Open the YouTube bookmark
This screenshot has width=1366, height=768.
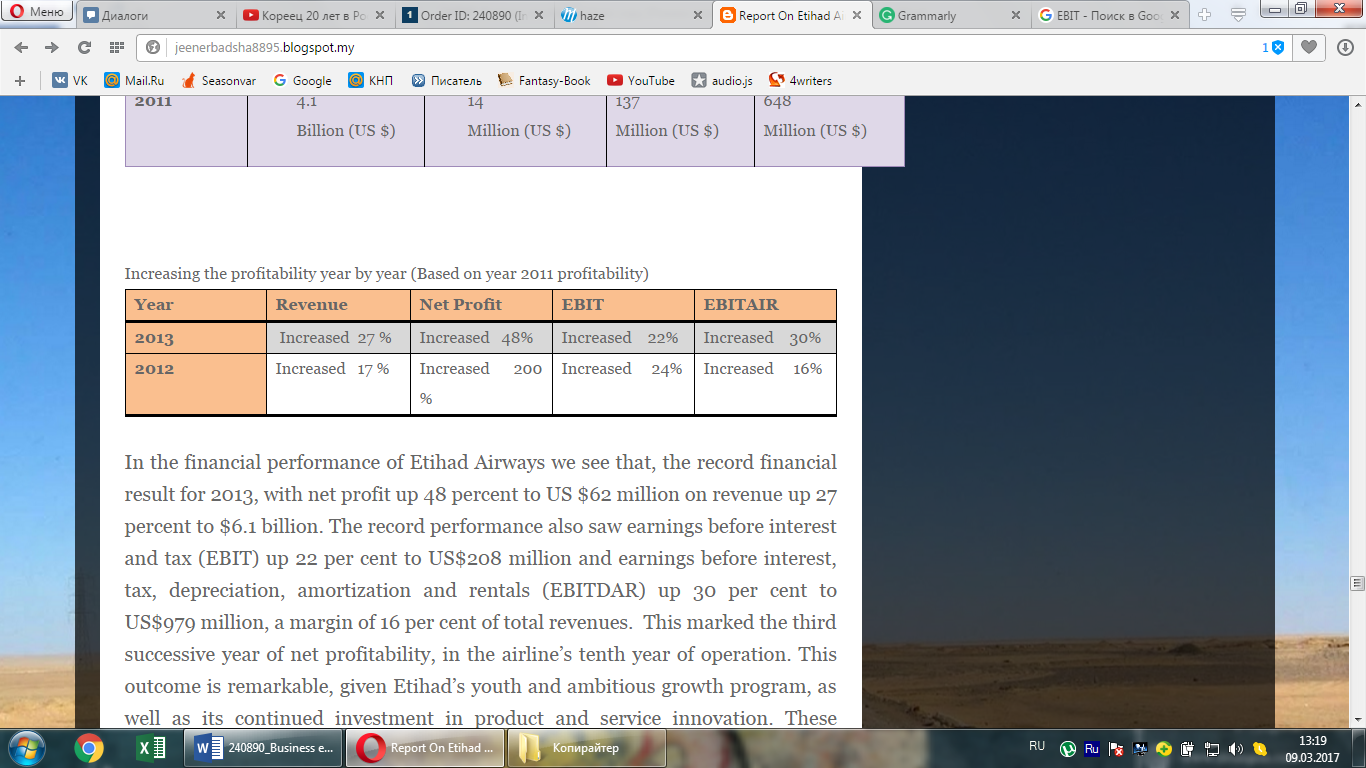[640, 80]
